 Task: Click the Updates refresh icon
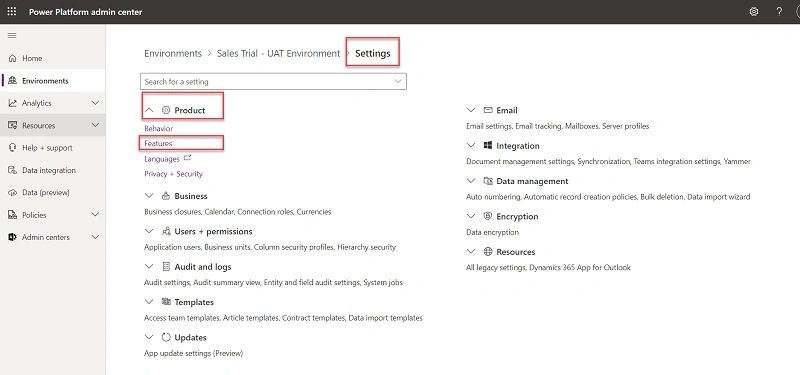pos(166,337)
